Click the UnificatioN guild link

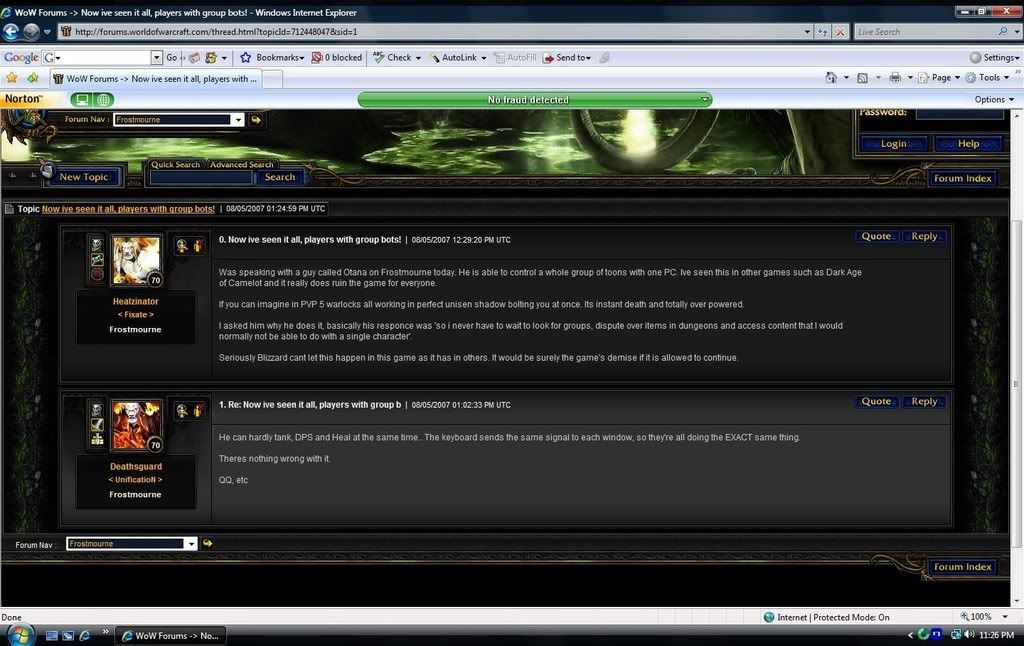(135, 479)
